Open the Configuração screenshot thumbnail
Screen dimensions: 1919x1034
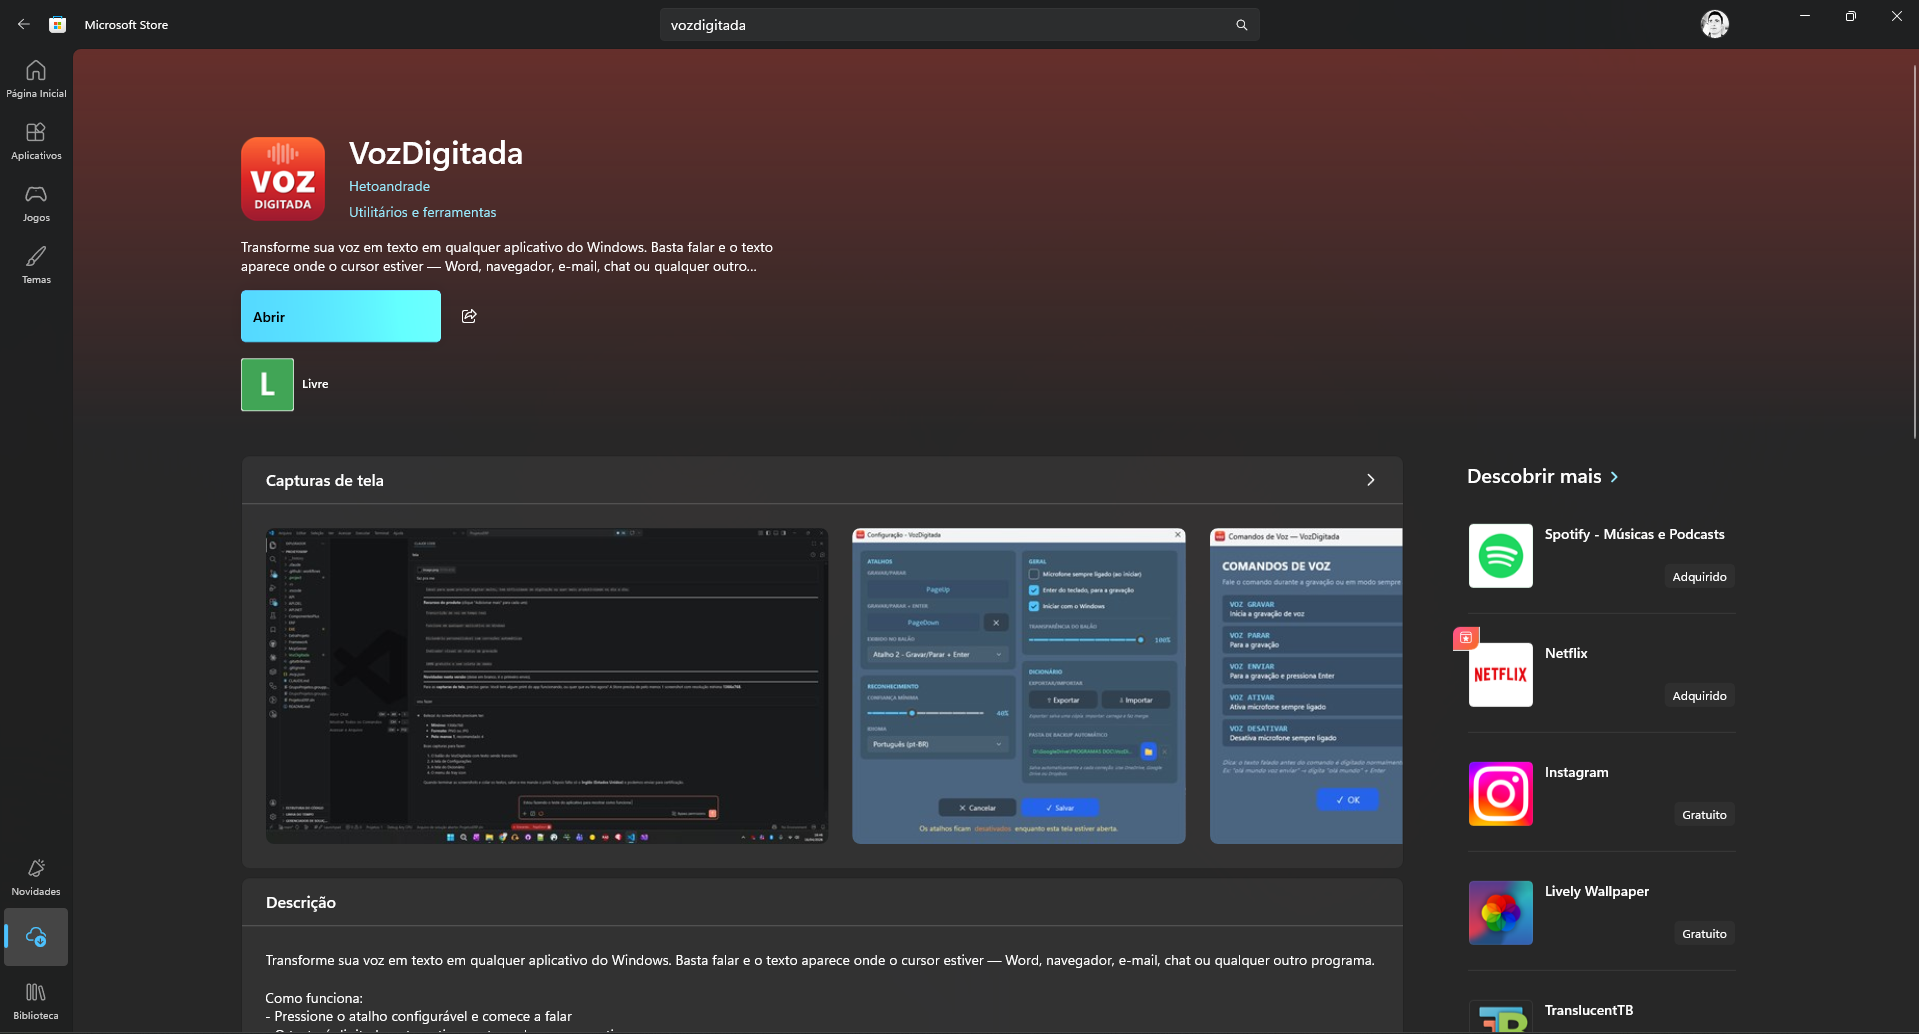[x=1019, y=686]
